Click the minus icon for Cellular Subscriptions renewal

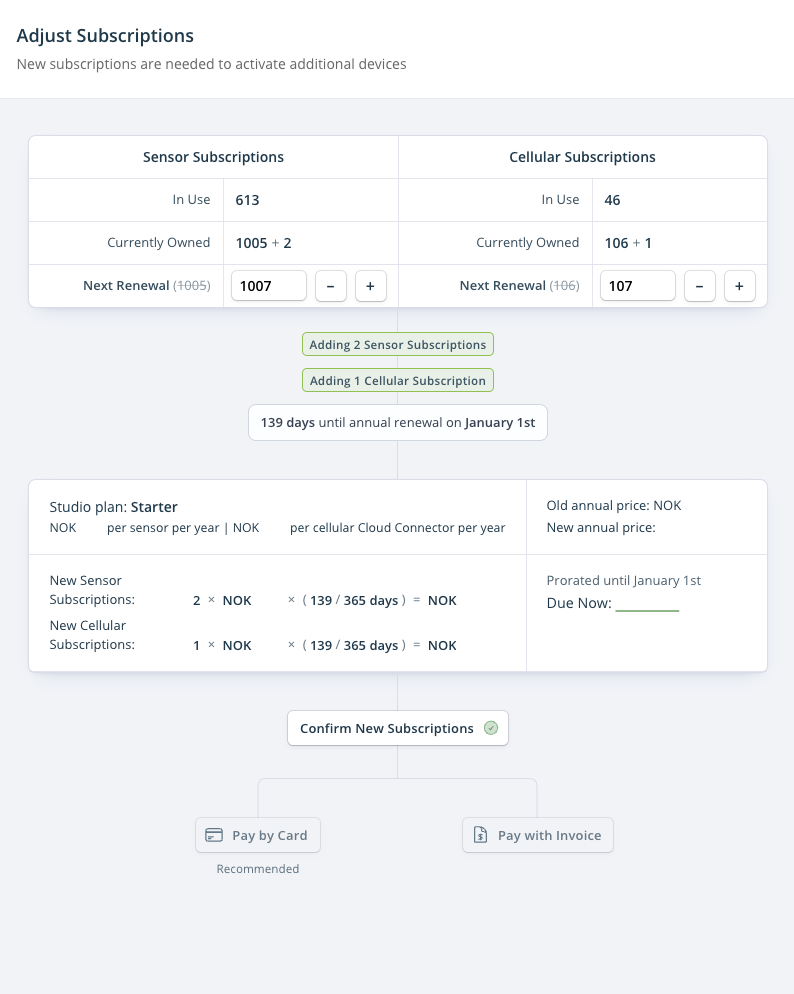[700, 286]
